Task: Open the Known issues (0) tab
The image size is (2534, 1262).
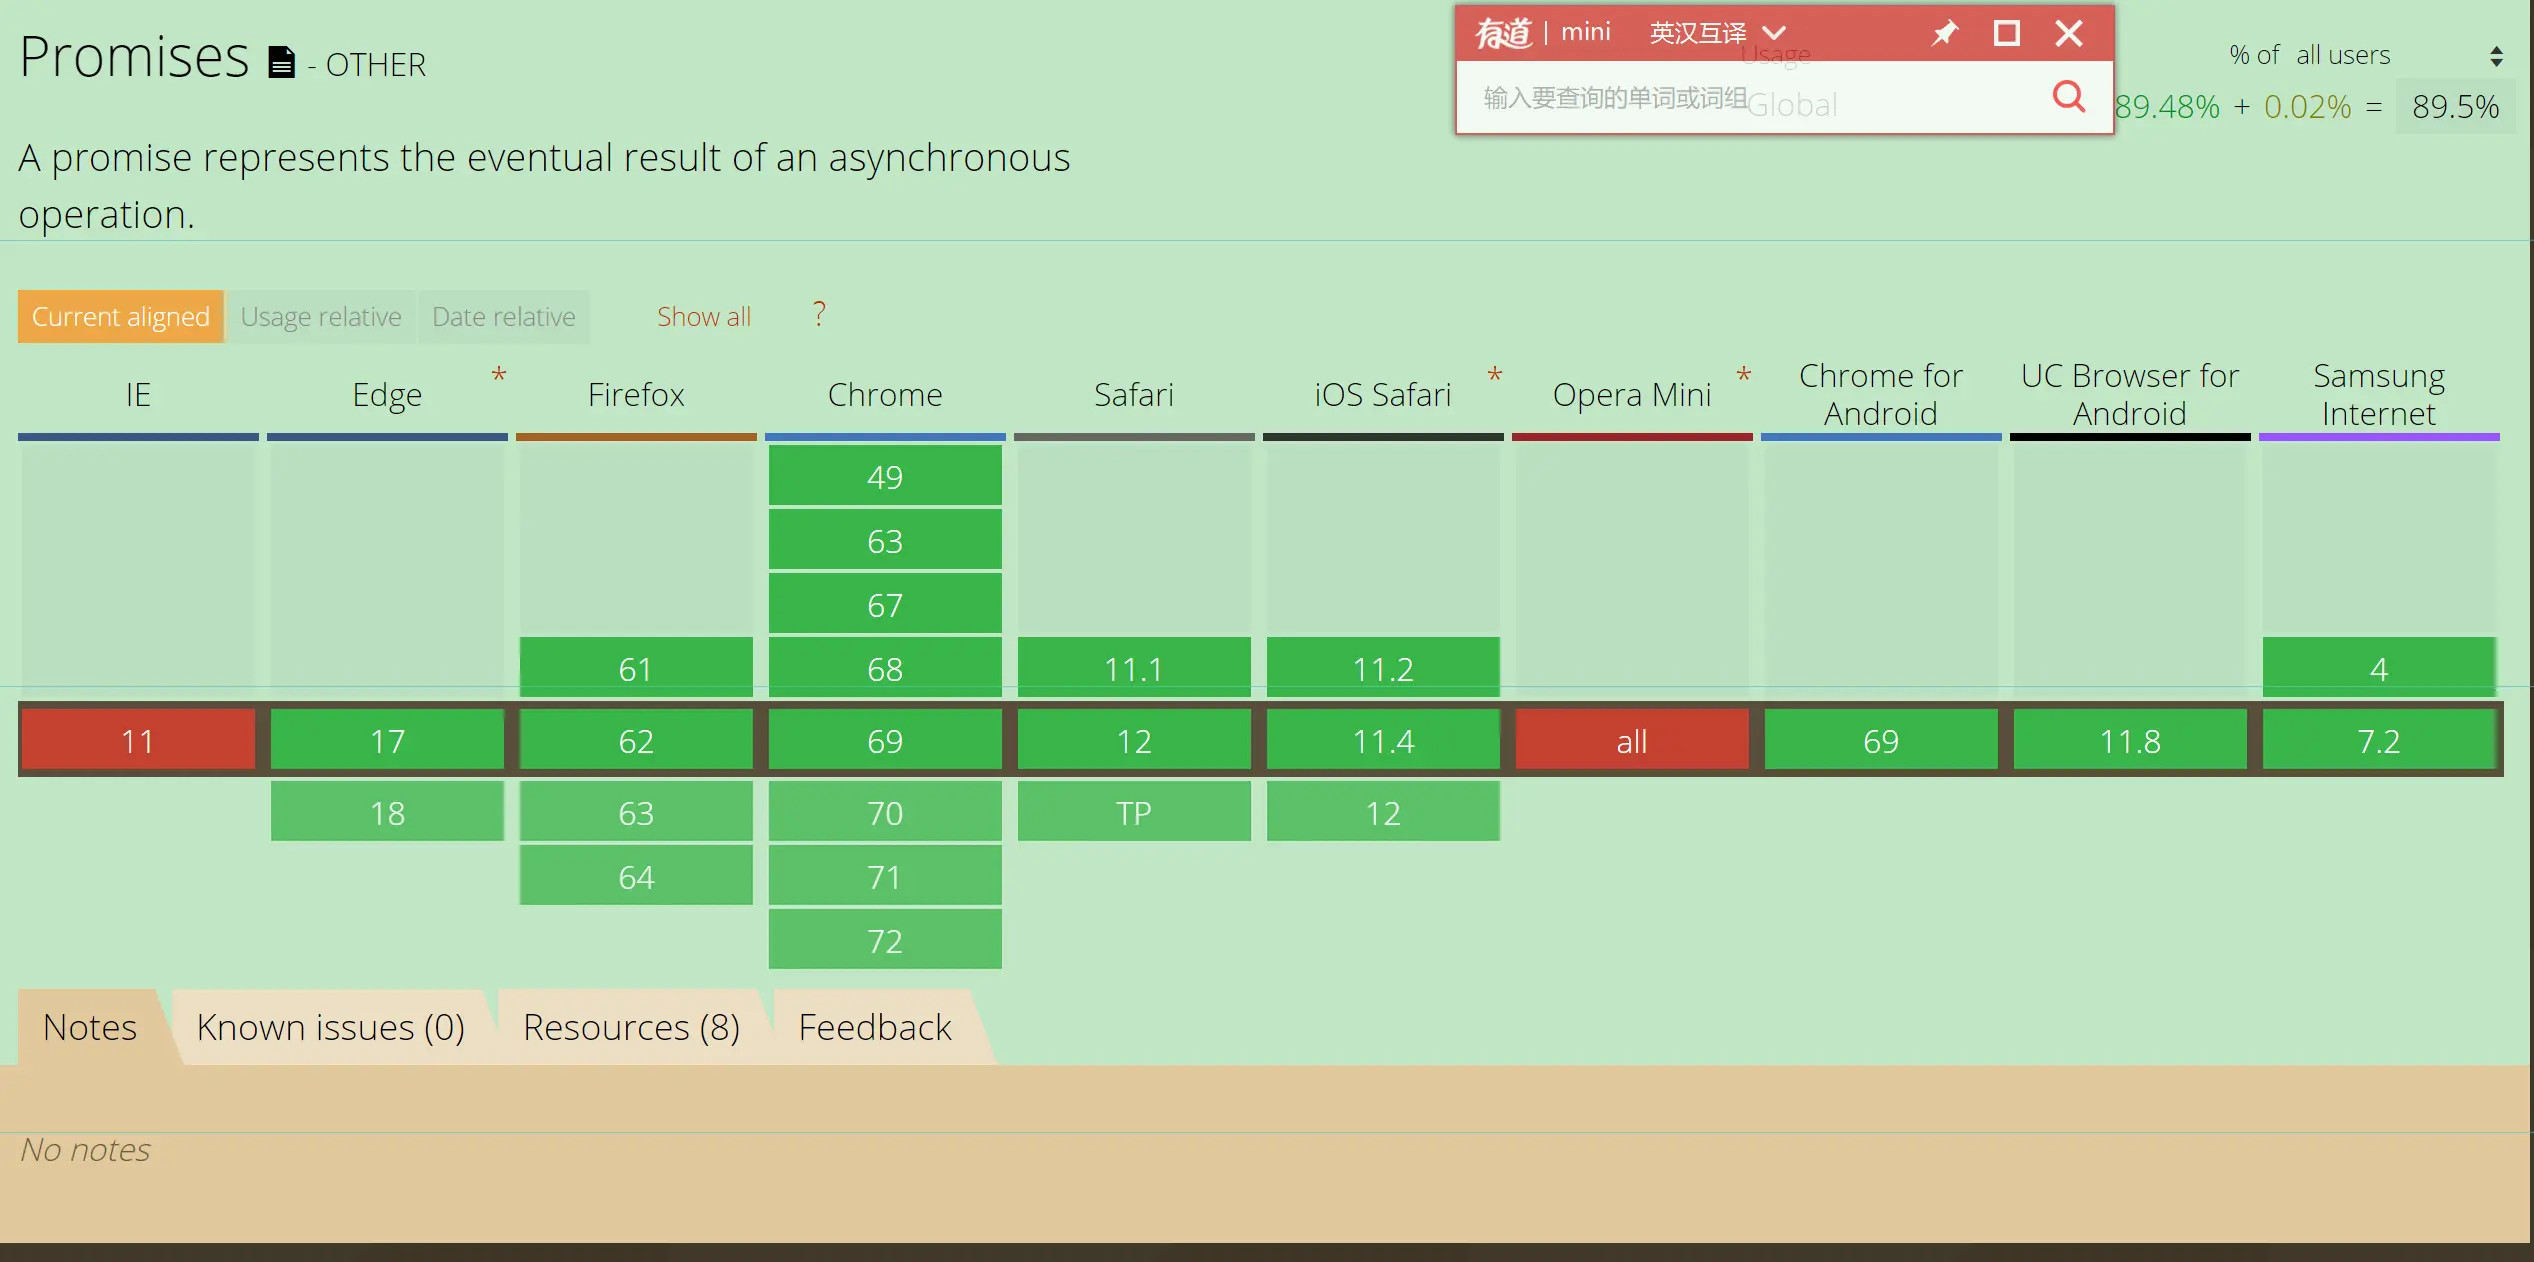Action: pos(331,1027)
